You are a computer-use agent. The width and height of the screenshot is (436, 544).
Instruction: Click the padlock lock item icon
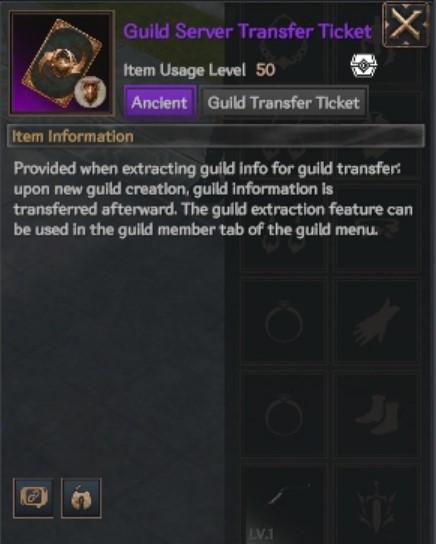[x=81, y=498]
